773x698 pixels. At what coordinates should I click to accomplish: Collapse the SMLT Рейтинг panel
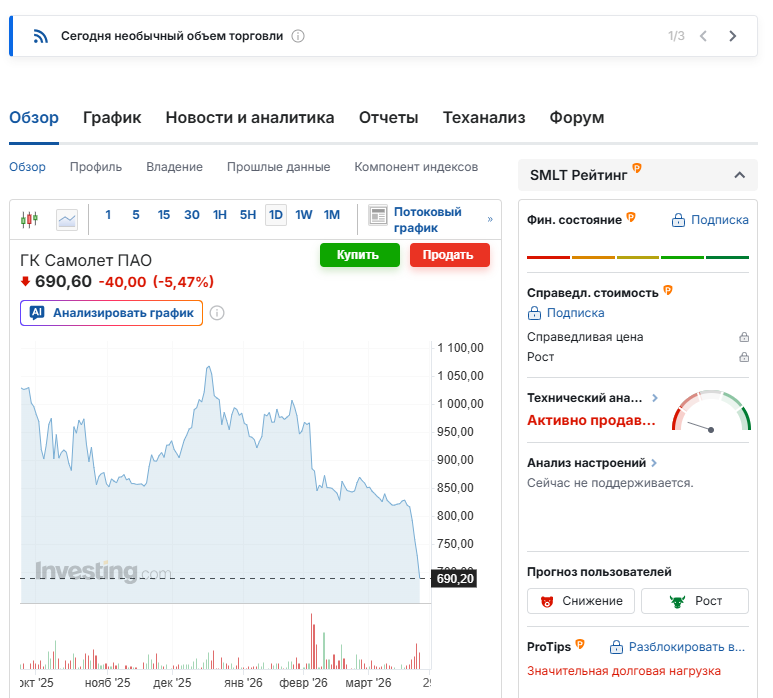(x=739, y=175)
